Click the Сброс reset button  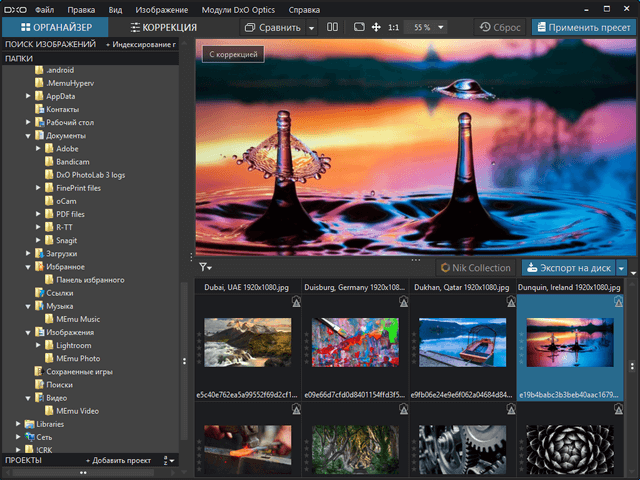(x=500, y=27)
